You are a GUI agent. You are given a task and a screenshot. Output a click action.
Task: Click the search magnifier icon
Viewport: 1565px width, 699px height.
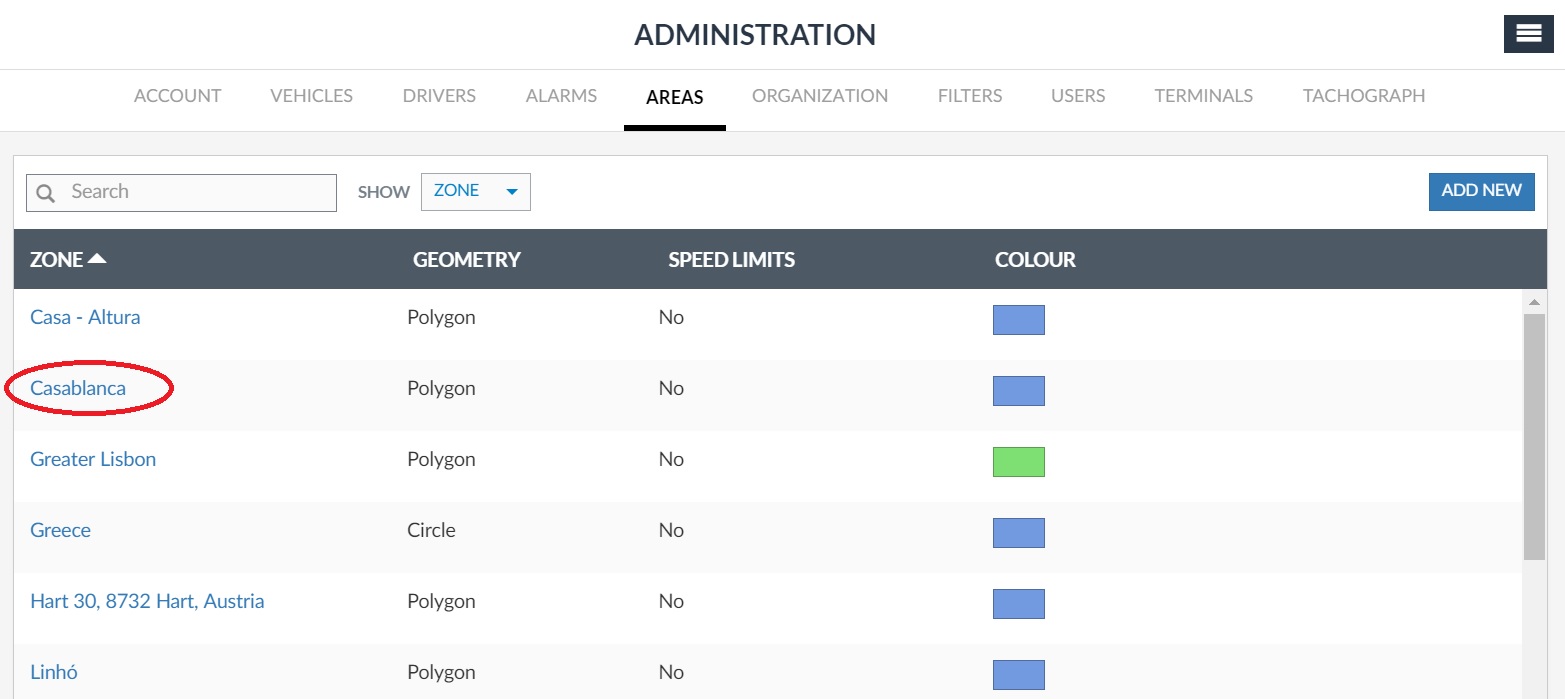(45, 193)
